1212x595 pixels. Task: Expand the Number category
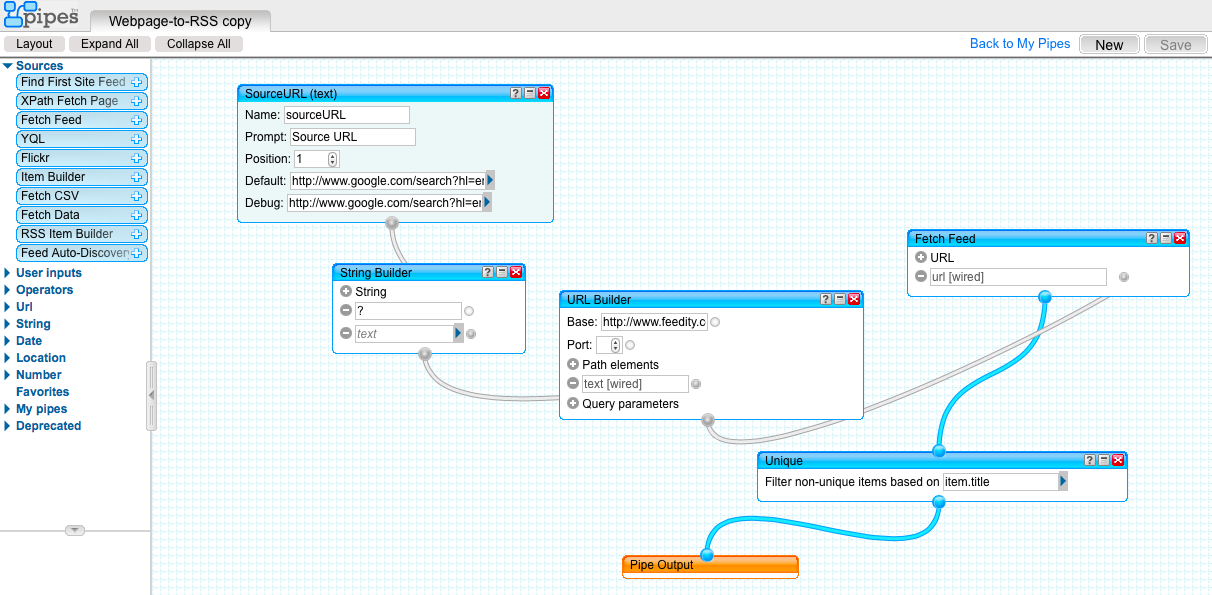[x=8, y=375]
